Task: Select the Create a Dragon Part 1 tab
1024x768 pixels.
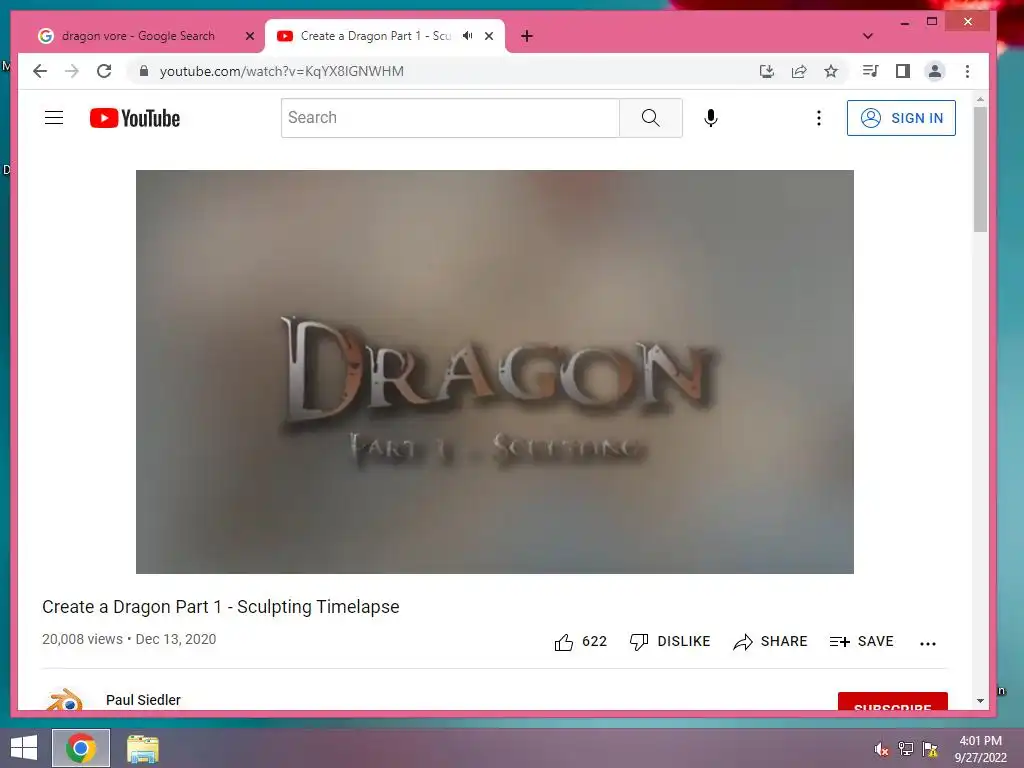Action: pyautogui.click(x=376, y=36)
